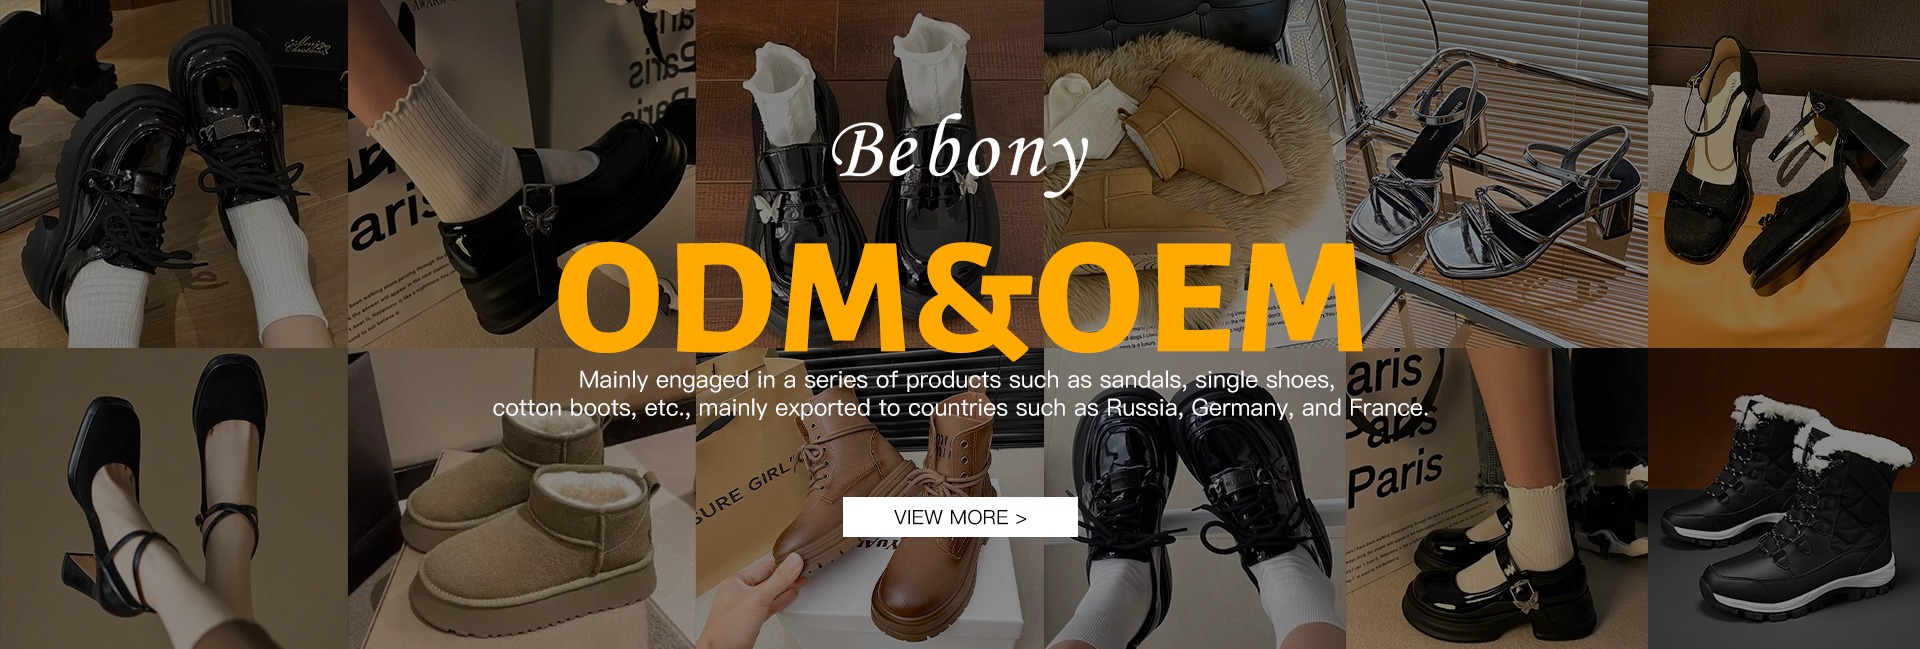Click the Bebony brand logo text
This screenshot has height=649, width=1920.
click(x=960, y=153)
